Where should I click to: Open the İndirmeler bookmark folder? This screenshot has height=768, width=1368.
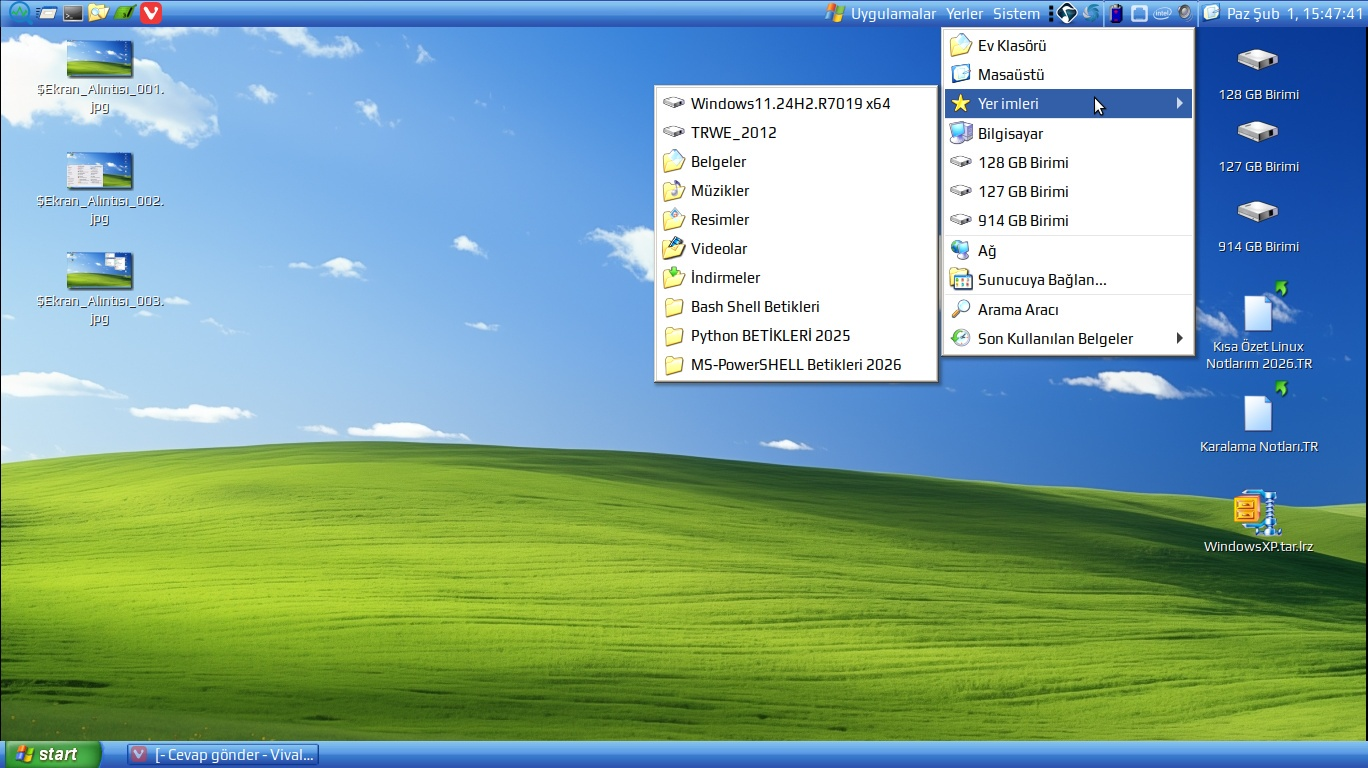(x=796, y=277)
